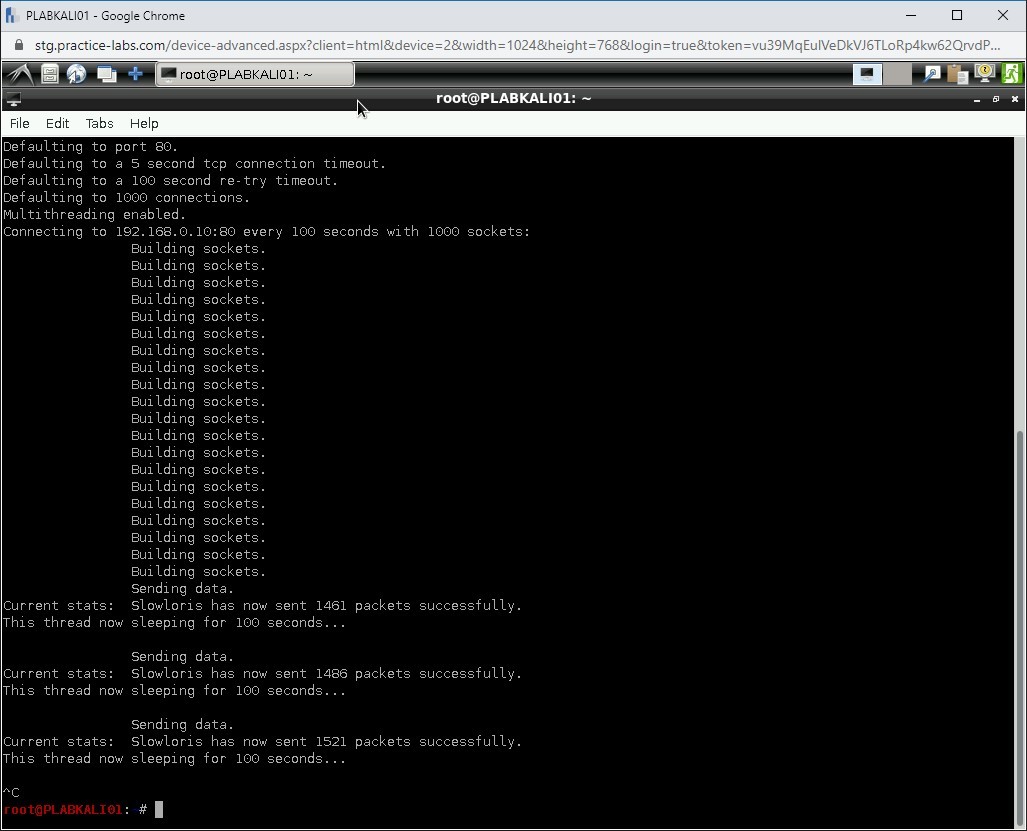This screenshot has height=831, width=1027.
Task: Open the Help menu in the terminal
Action: click(x=144, y=123)
